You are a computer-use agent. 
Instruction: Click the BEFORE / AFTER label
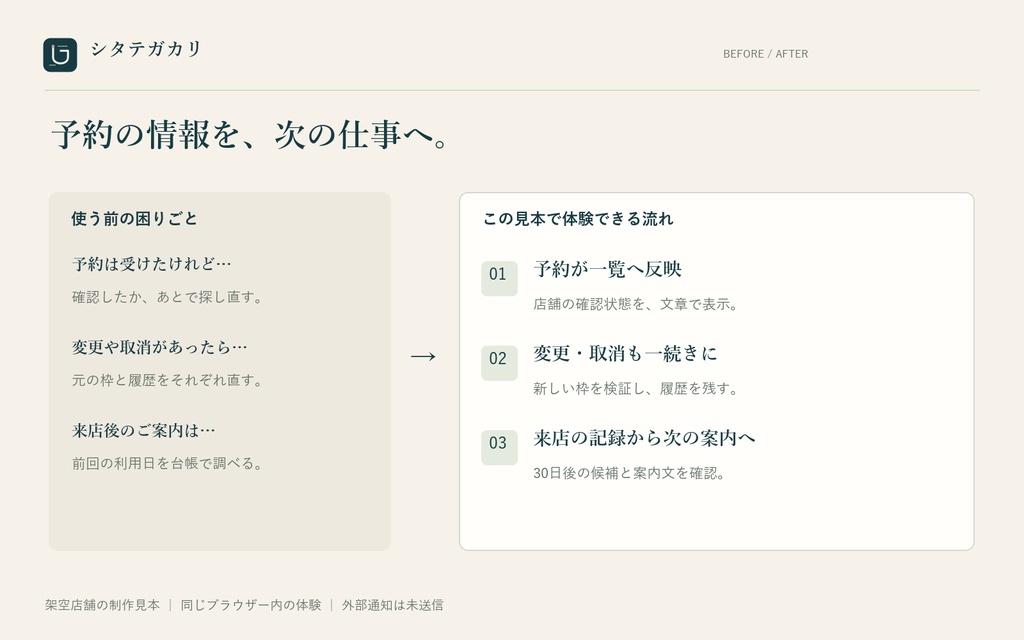click(765, 54)
